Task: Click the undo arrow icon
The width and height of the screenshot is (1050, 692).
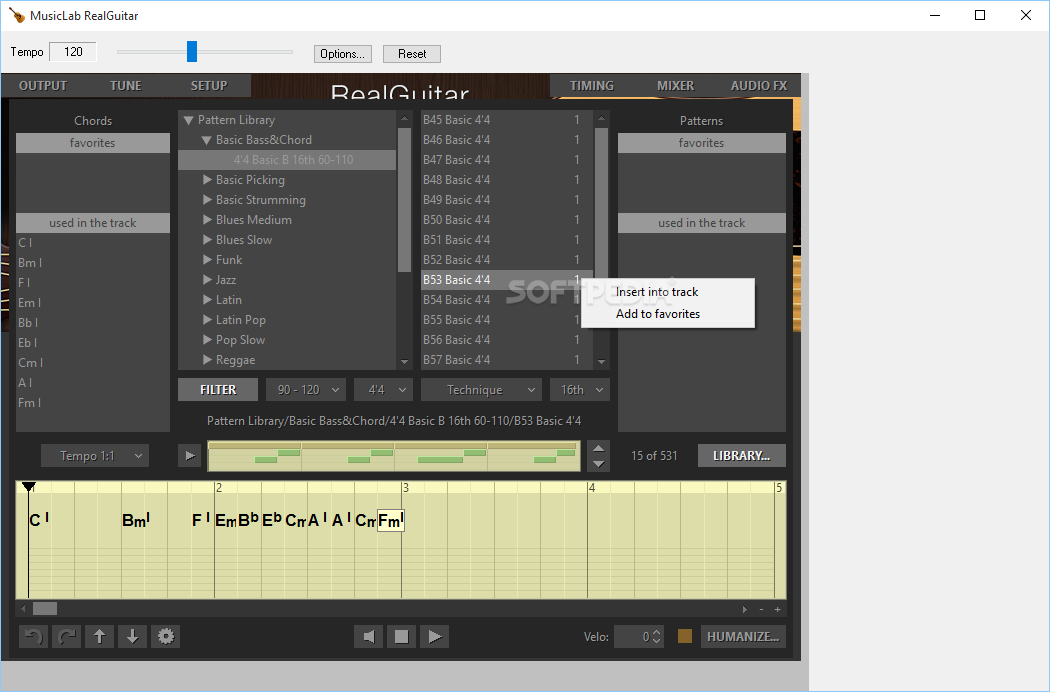Action: tap(33, 636)
